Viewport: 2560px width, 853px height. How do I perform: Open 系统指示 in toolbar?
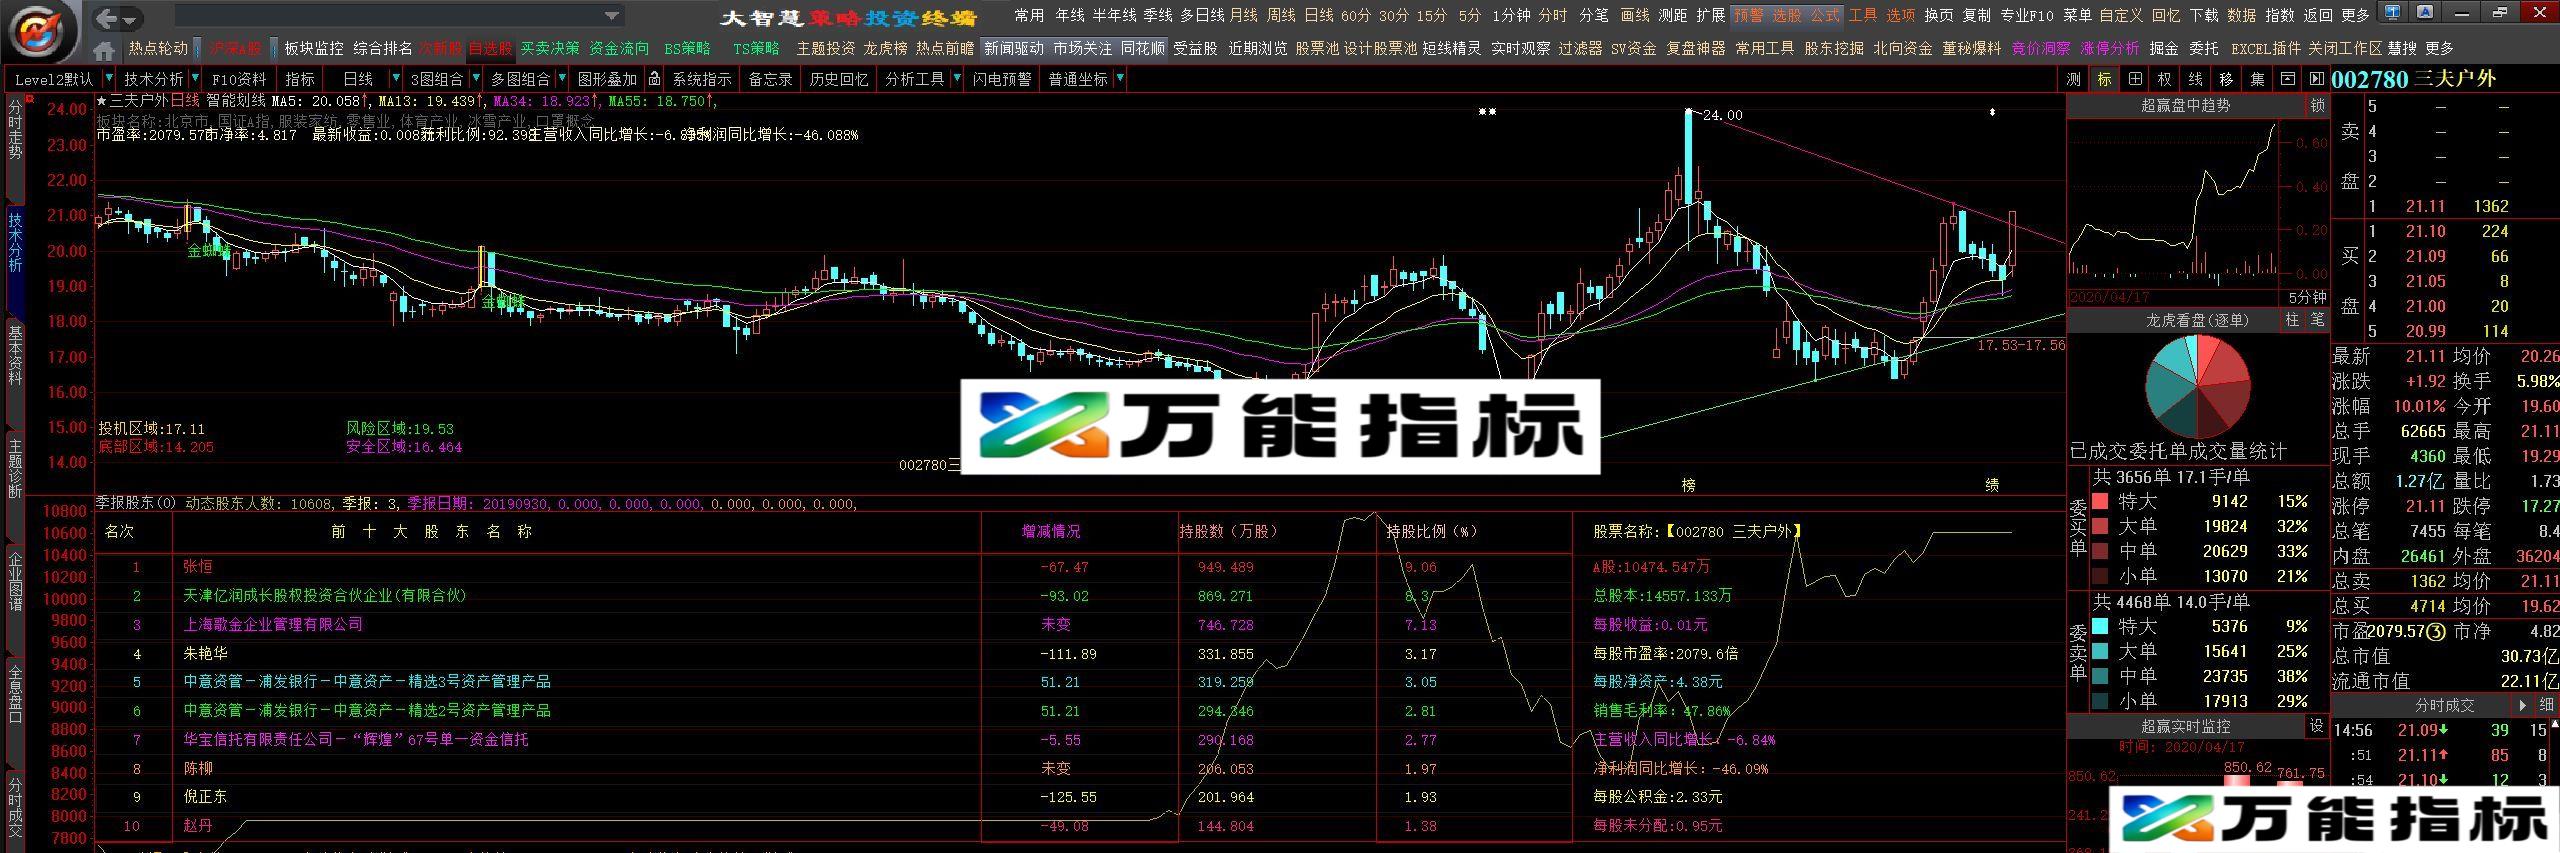click(701, 79)
